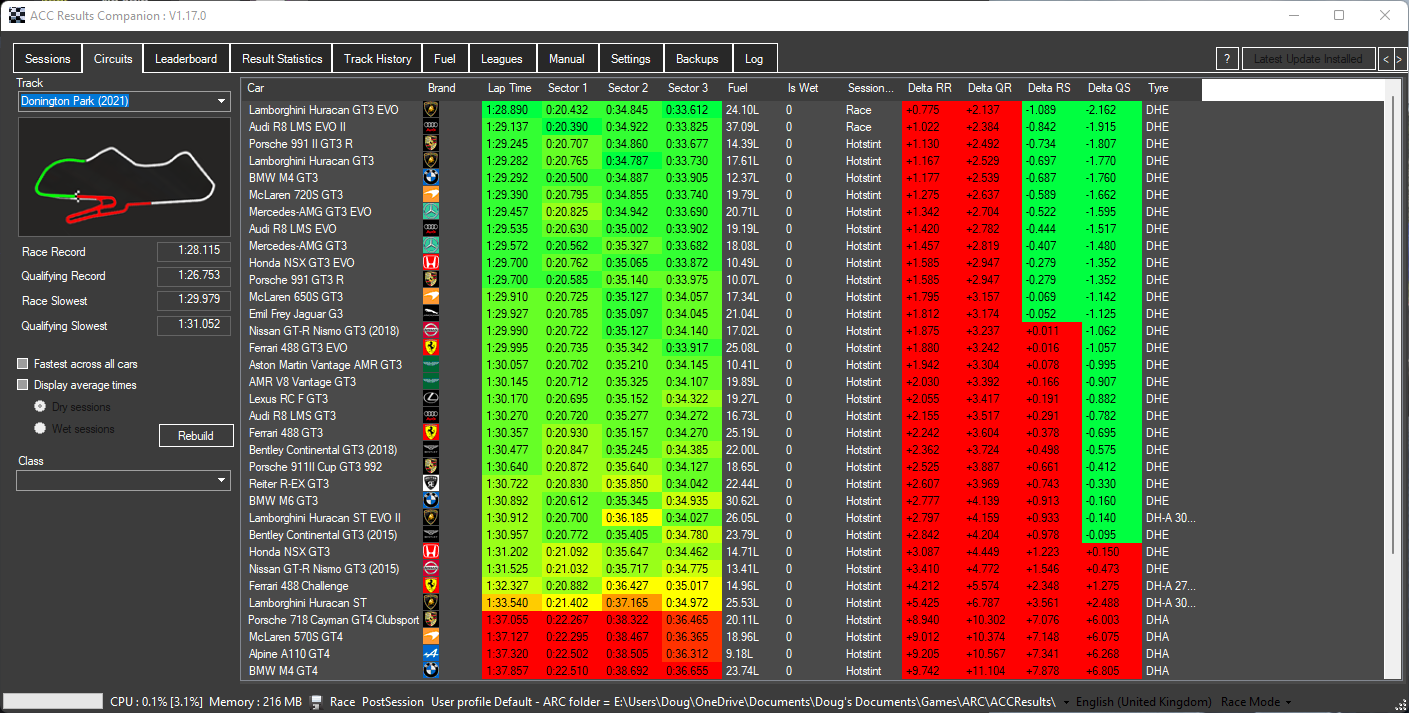
Task: Switch to the Leaderboard tab
Action: tap(186, 59)
